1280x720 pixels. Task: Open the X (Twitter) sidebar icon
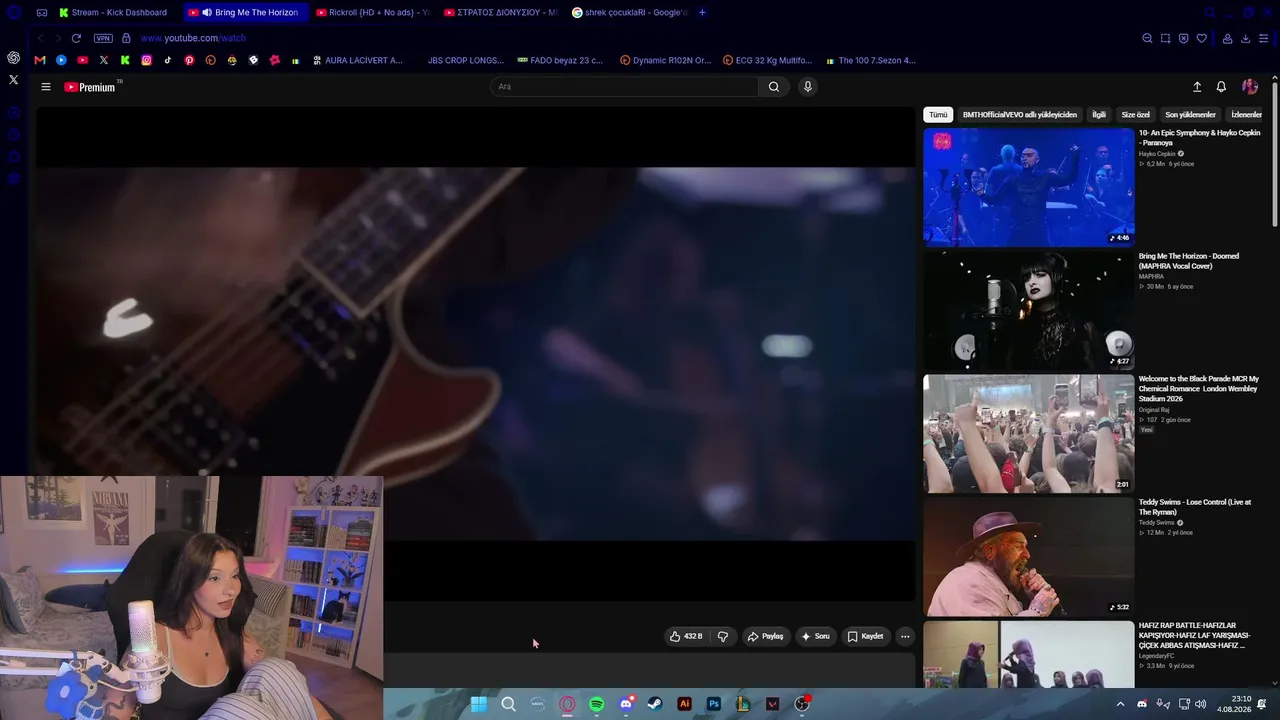click(x=13, y=79)
